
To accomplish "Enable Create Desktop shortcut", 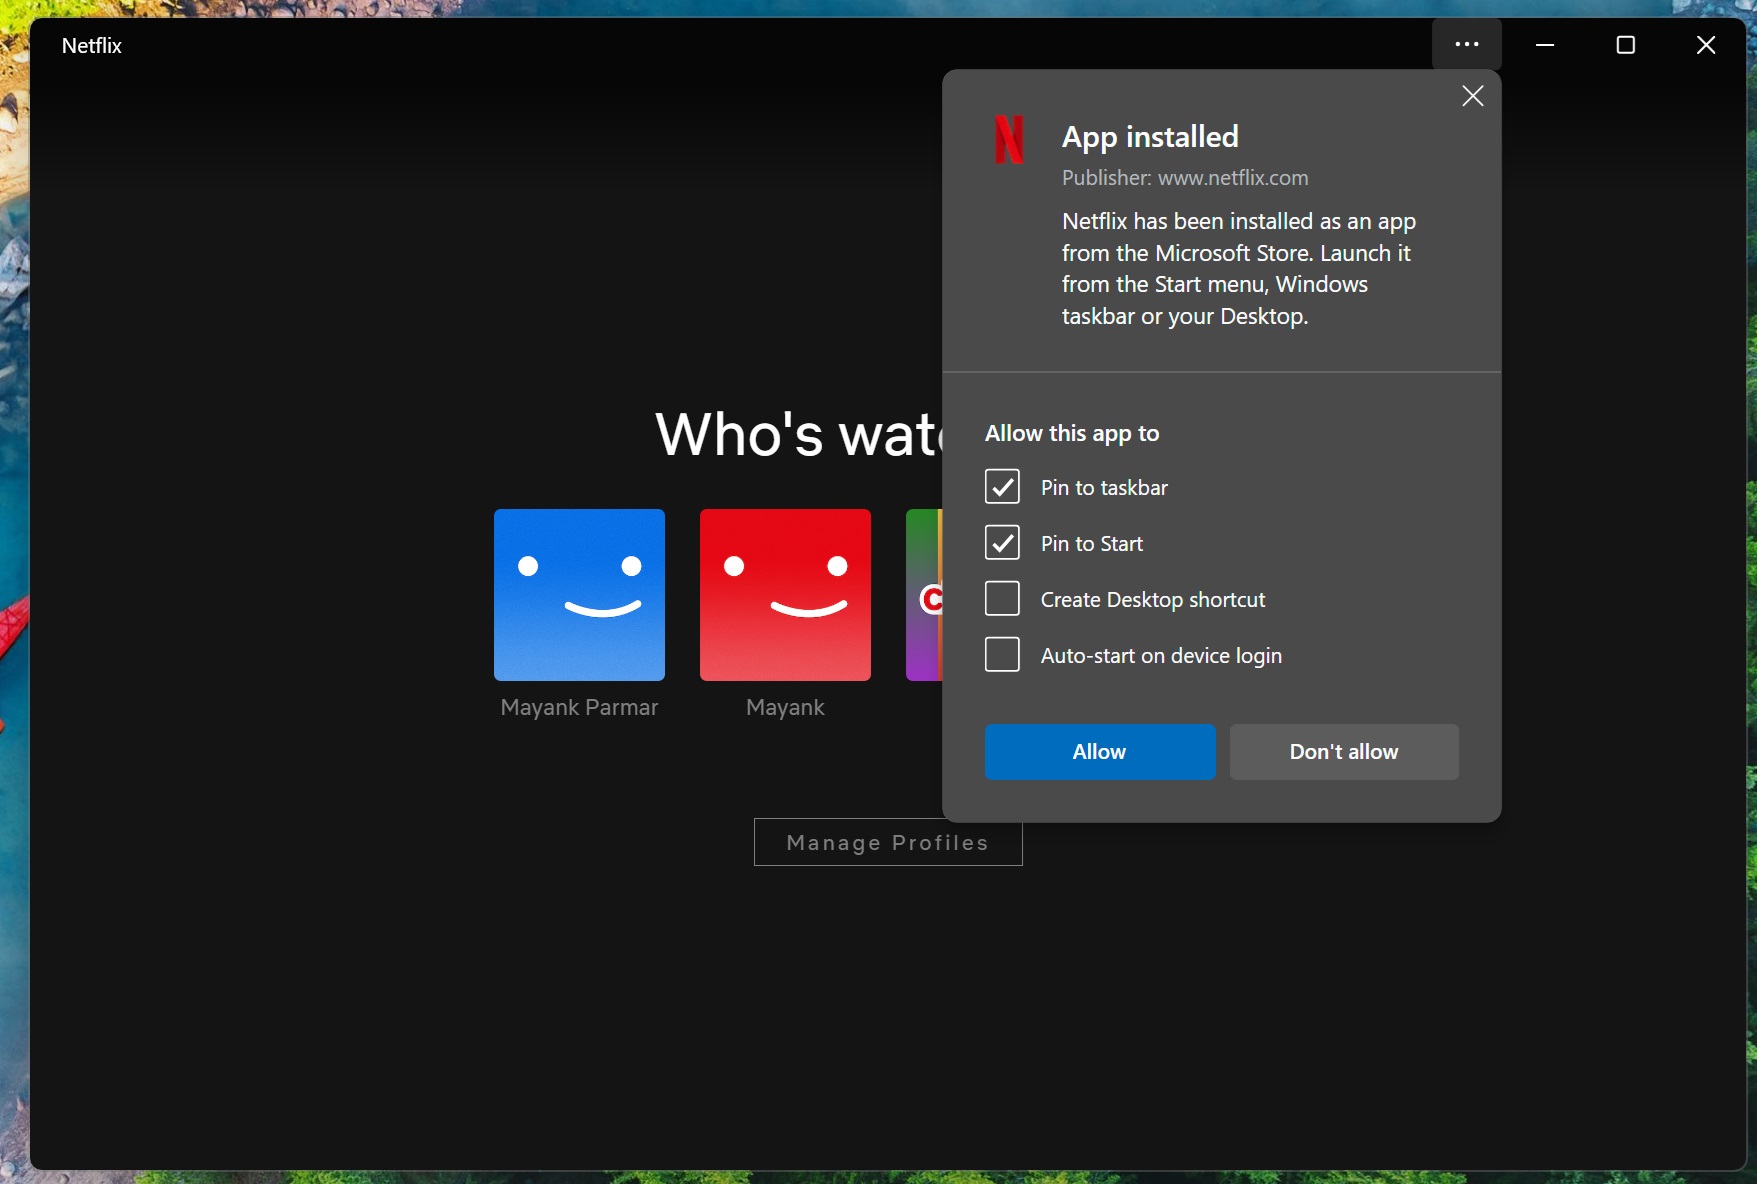I will (x=1002, y=598).
